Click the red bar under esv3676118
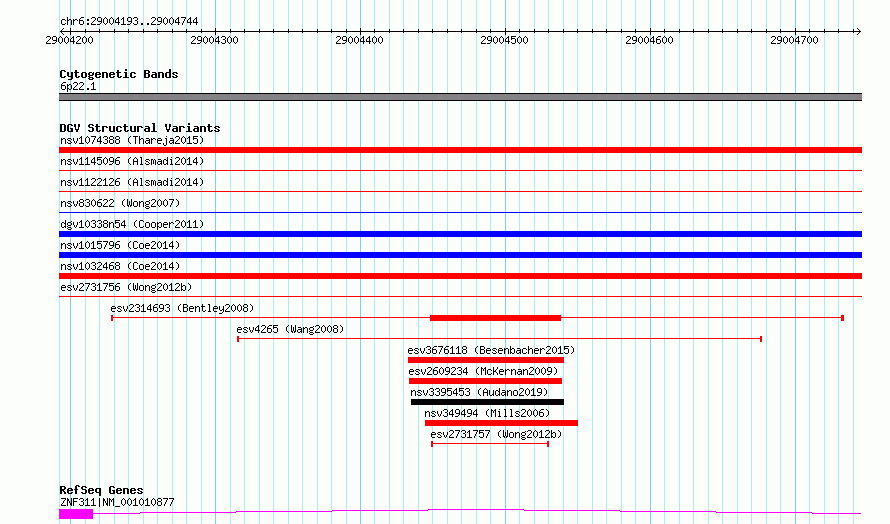 point(486,360)
